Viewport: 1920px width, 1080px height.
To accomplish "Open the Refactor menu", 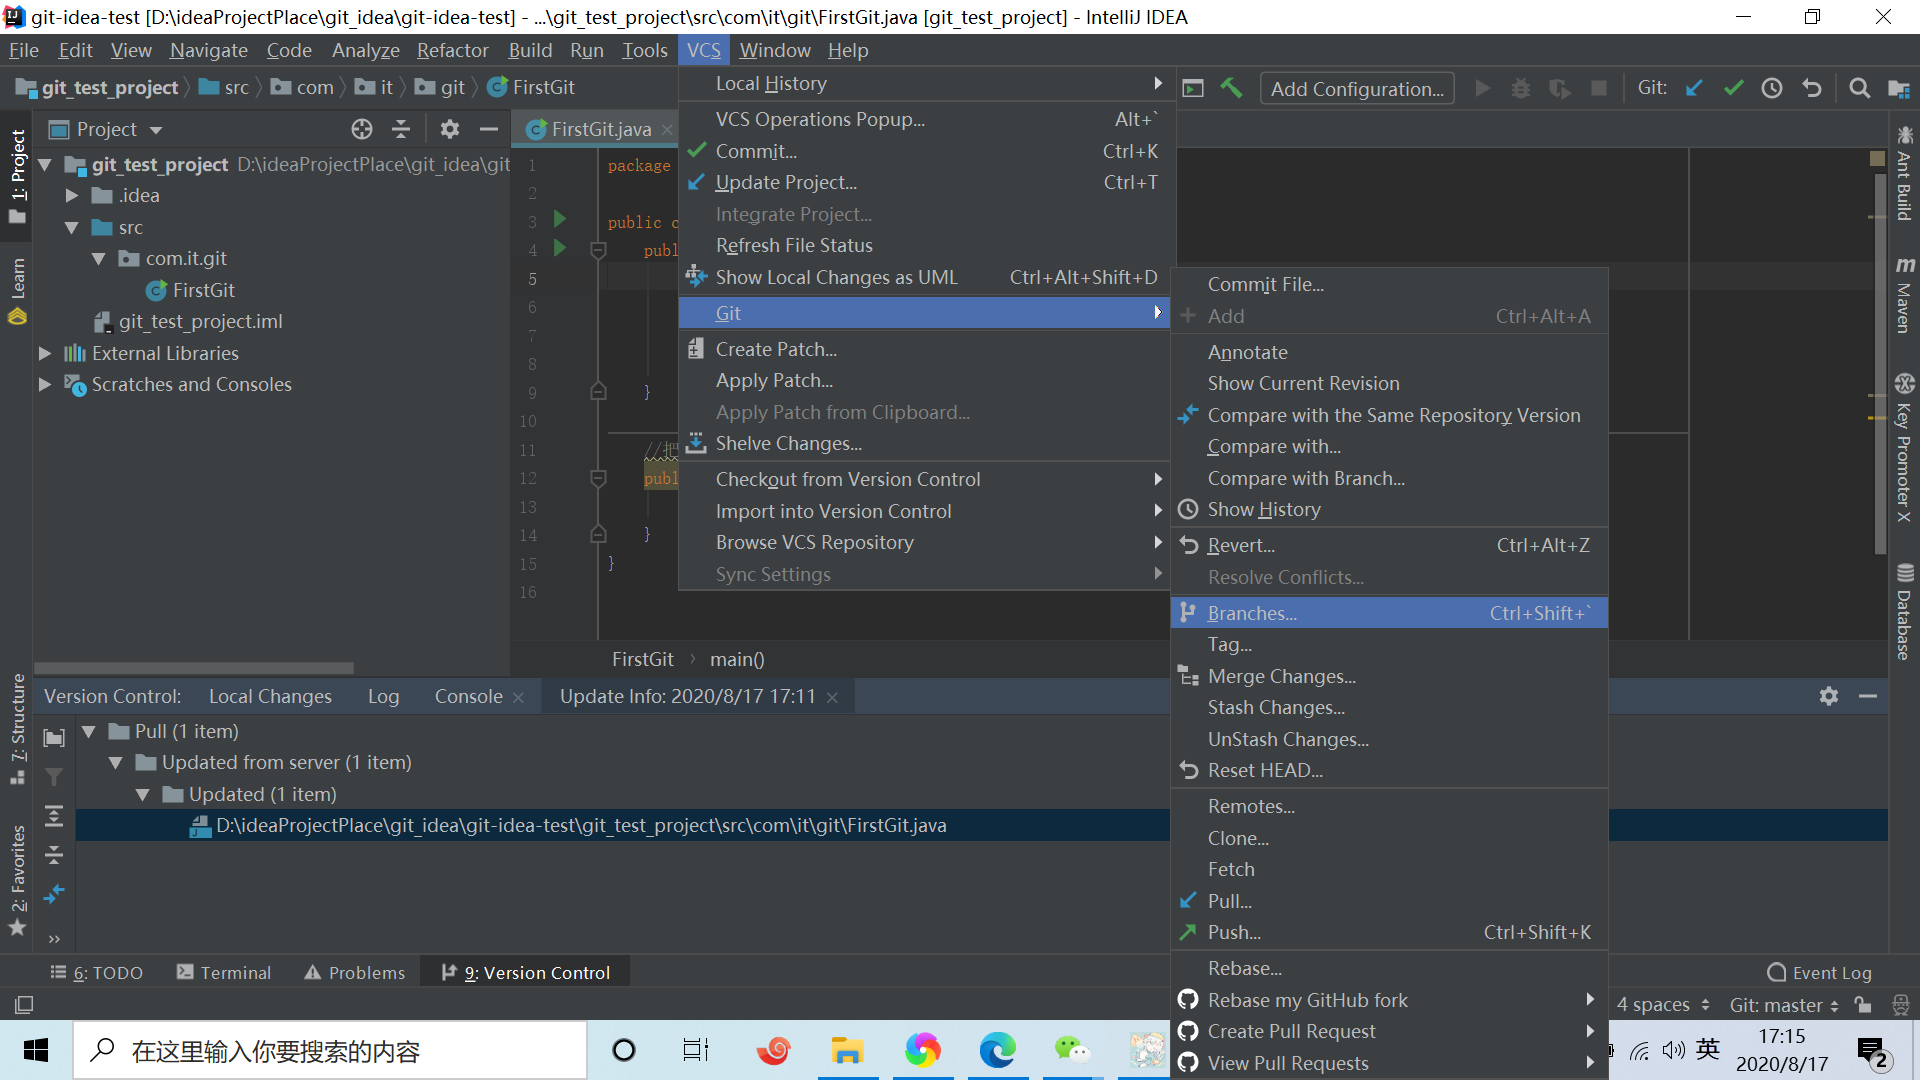I will pos(452,51).
